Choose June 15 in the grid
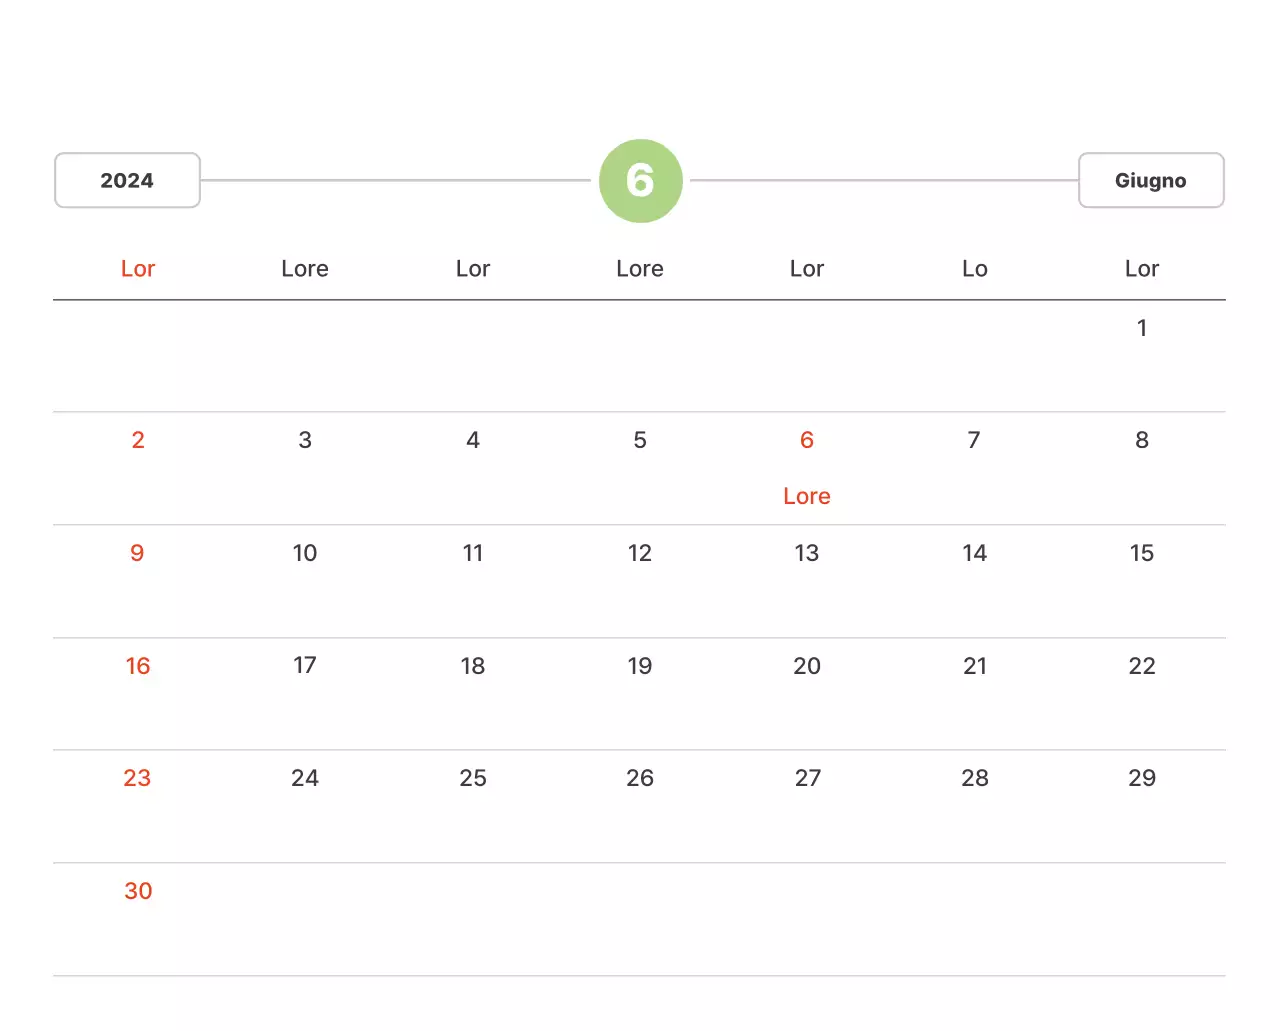Image resolution: width=1280 pixels, height=1031 pixels. pyautogui.click(x=1141, y=553)
